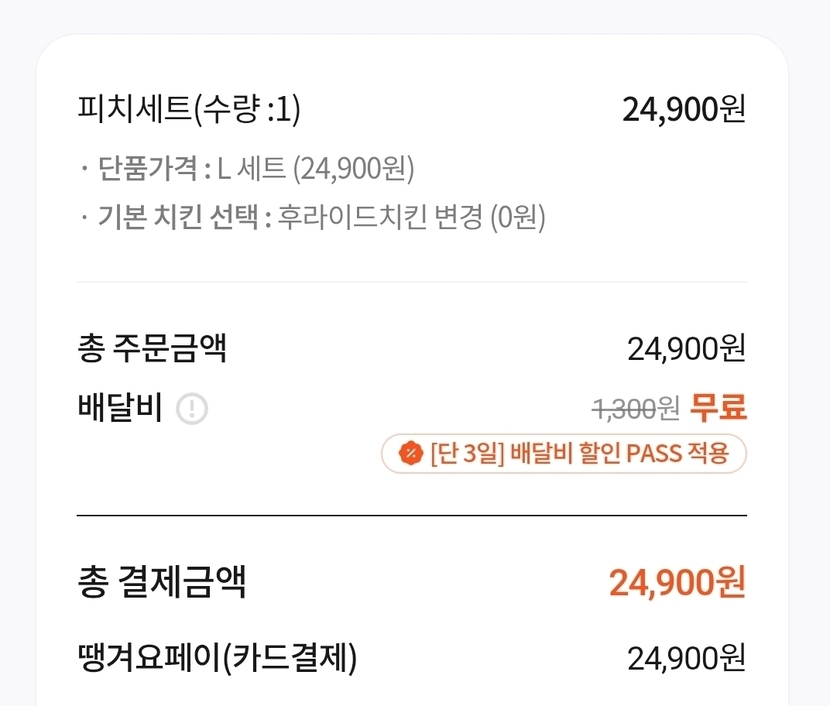Select the 총 주문금액 label
This screenshot has width=830, height=706.
coord(152,349)
